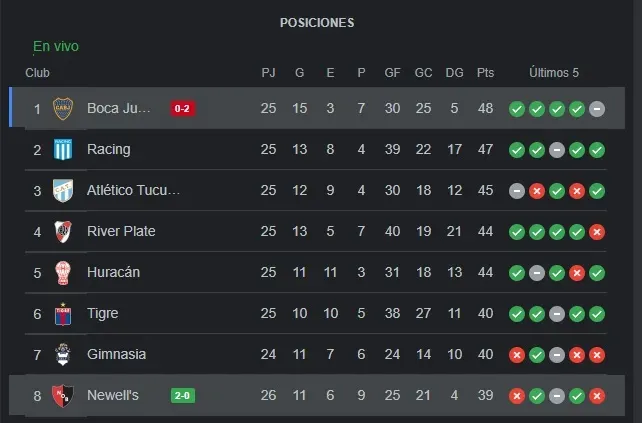Viewport: 642px width, 423px height.
Task: Click the Gimnasia club crest
Action: click(63, 355)
